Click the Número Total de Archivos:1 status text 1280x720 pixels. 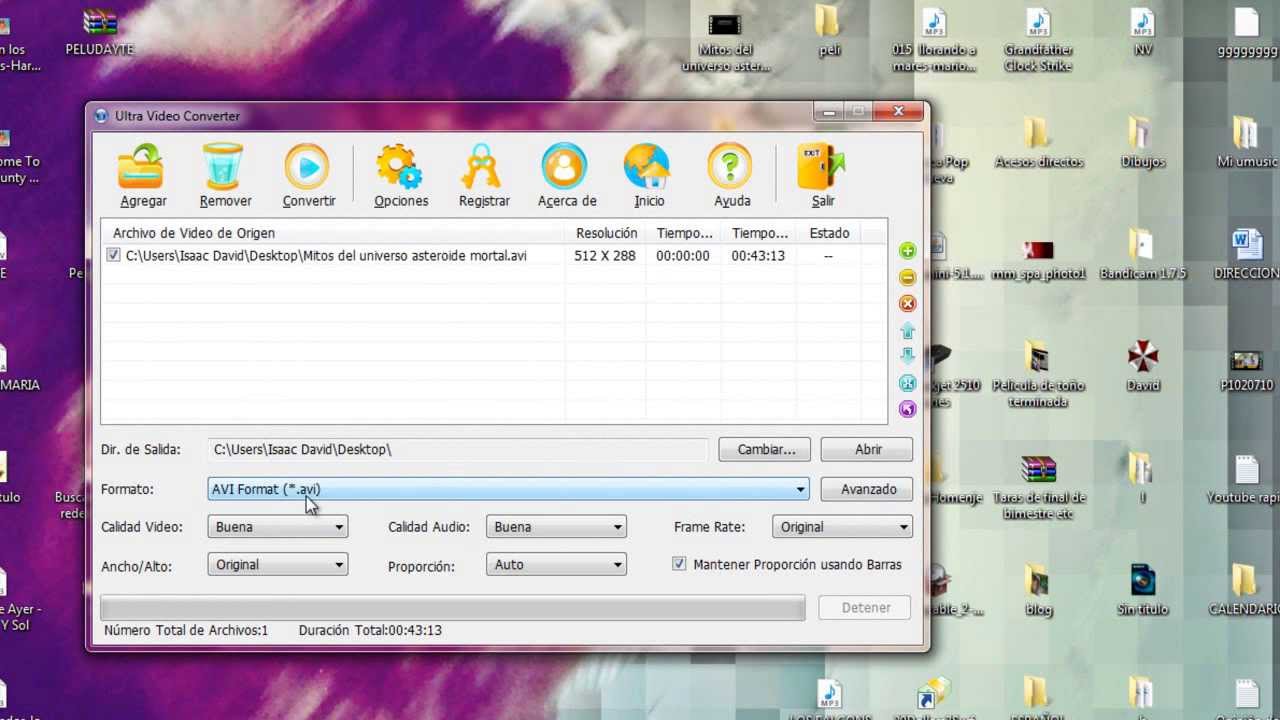(186, 630)
